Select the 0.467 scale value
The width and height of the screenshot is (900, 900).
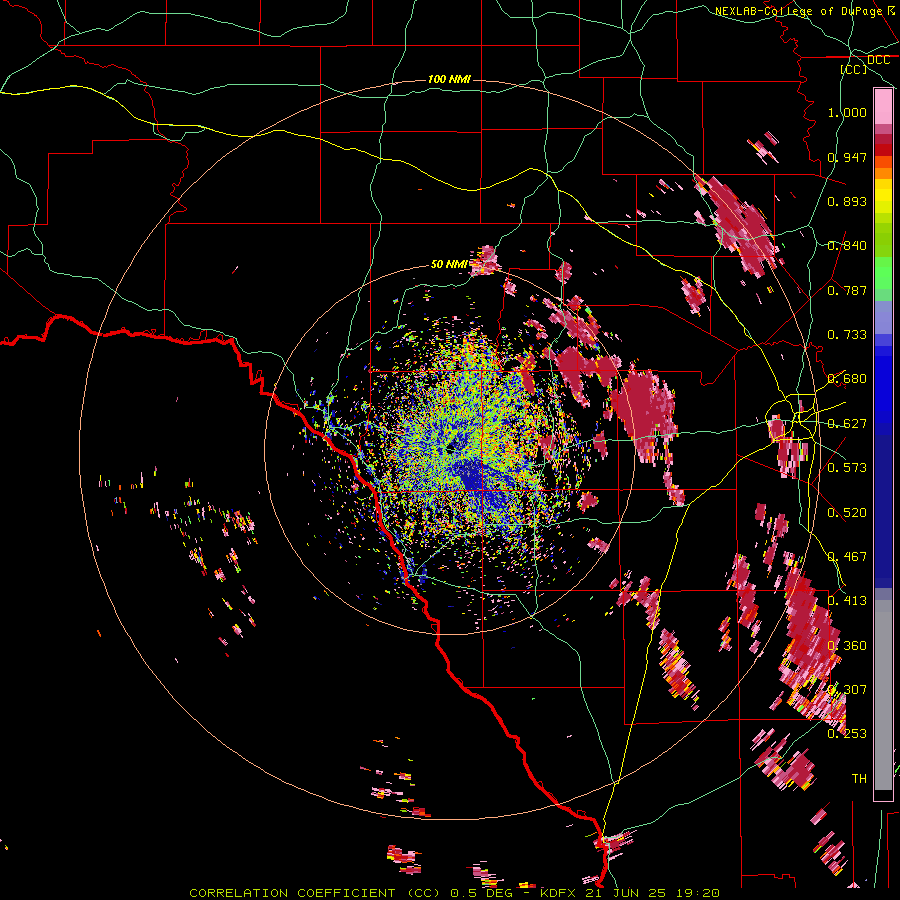[x=847, y=557]
